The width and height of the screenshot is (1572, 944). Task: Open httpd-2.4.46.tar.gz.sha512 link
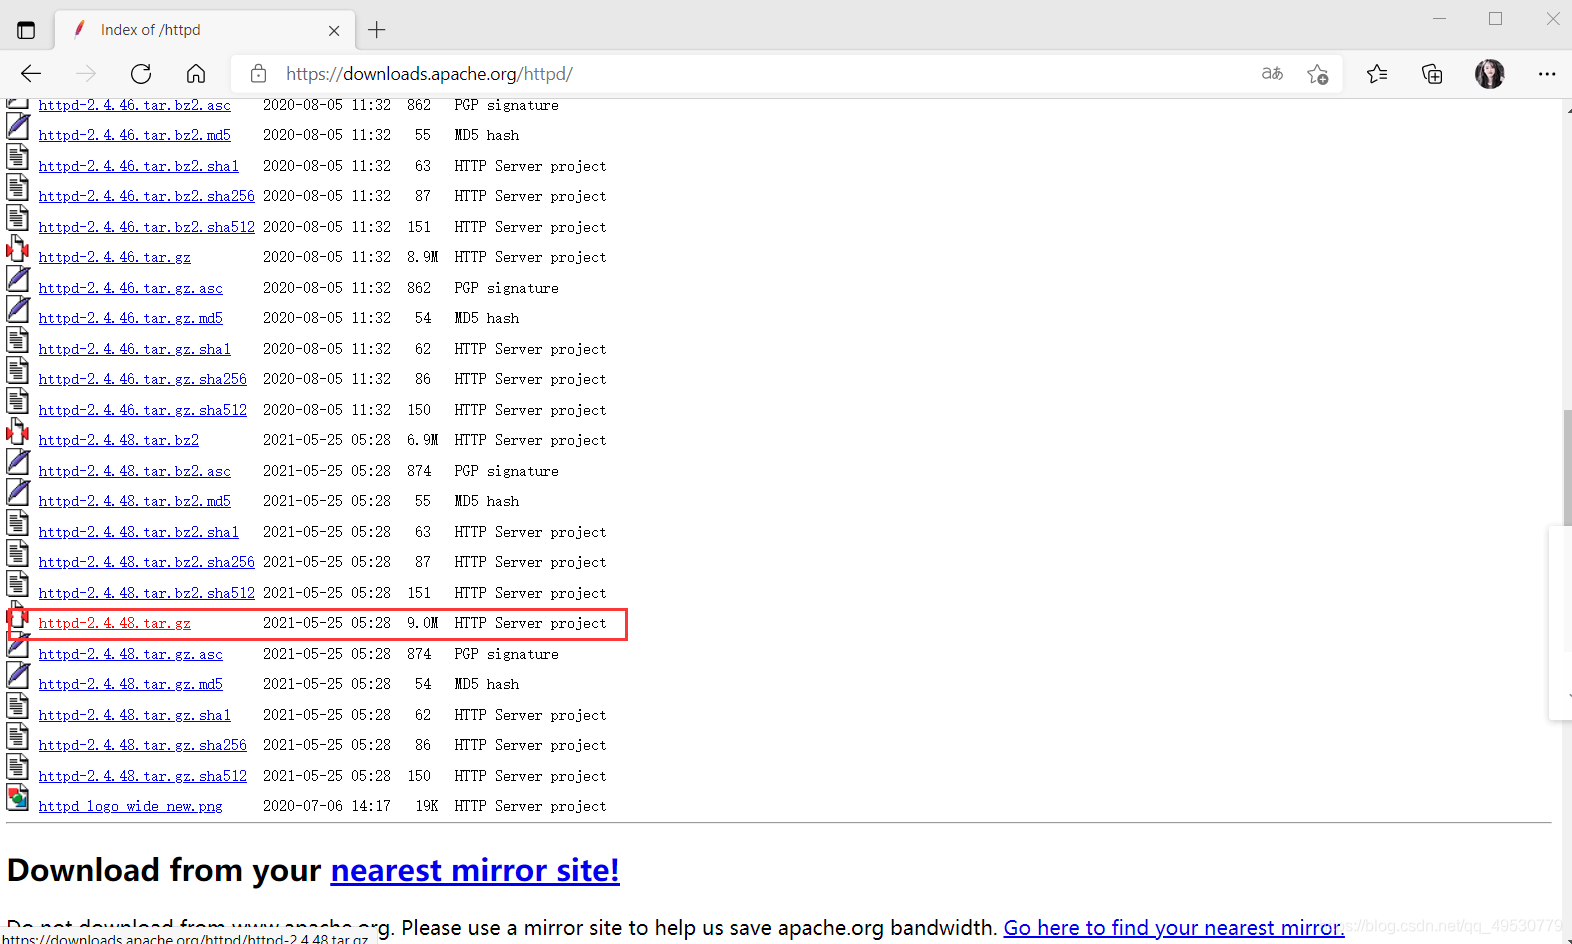(143, 410)
